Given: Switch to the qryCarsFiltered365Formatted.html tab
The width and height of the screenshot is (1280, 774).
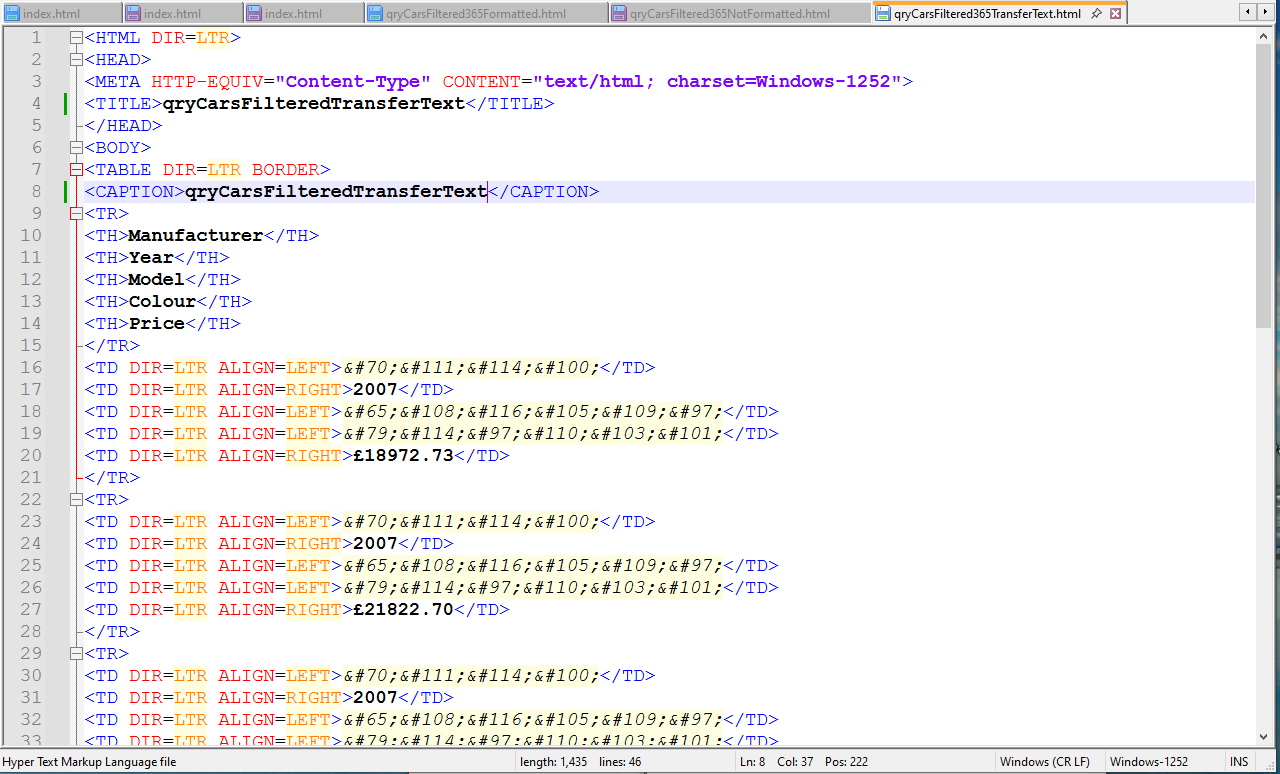Looking at the screenshot, I should pos(485,14).
